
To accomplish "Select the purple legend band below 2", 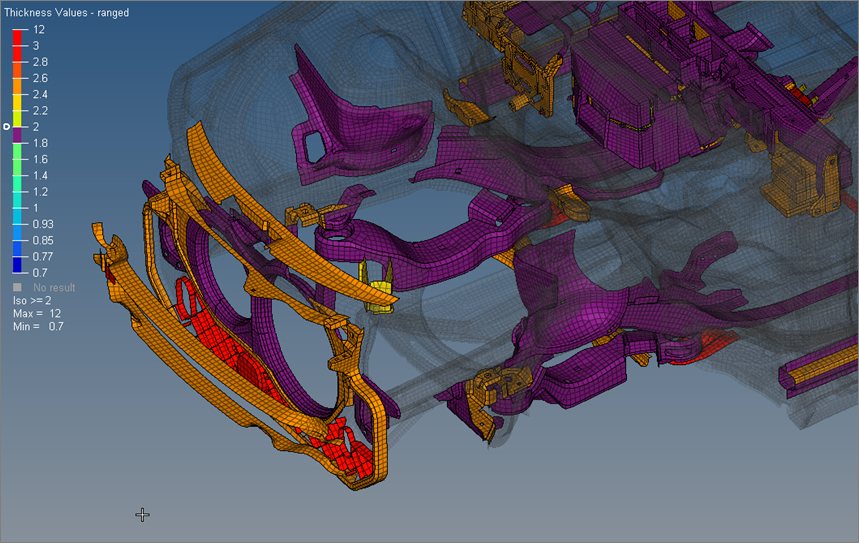I will 18,135.
